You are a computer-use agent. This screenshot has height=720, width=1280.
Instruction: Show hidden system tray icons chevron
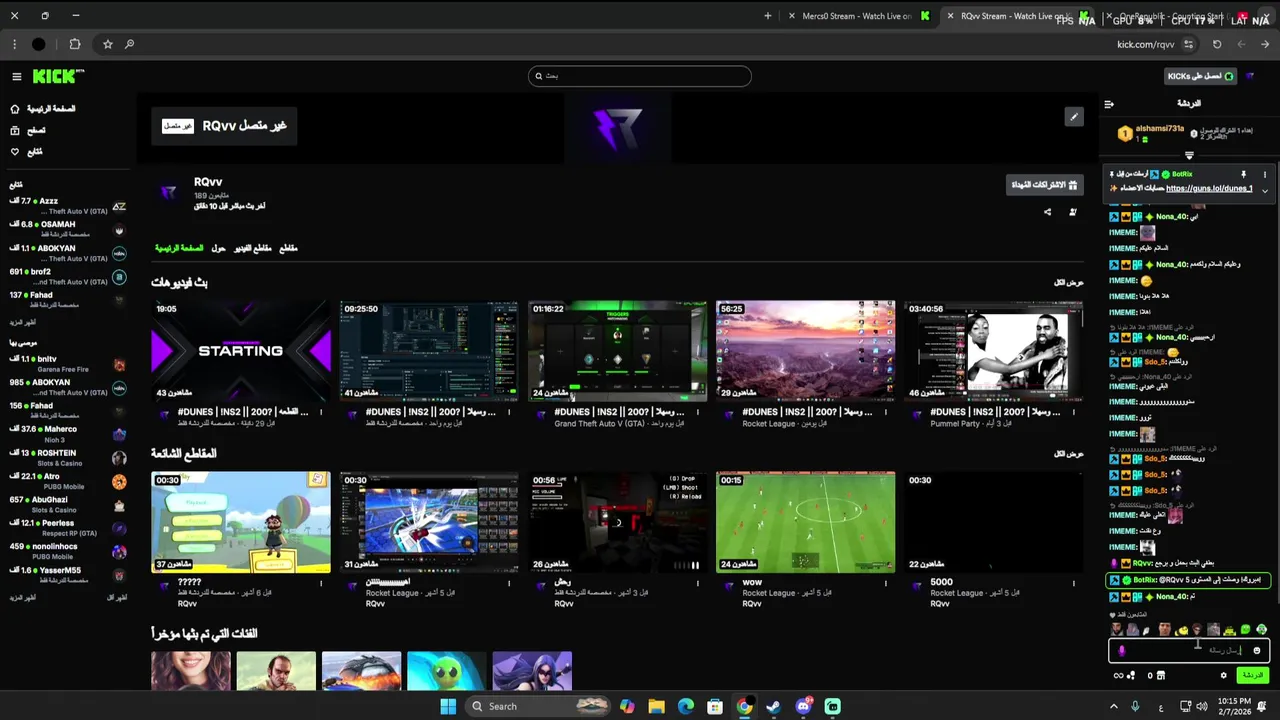(1114, 706)
